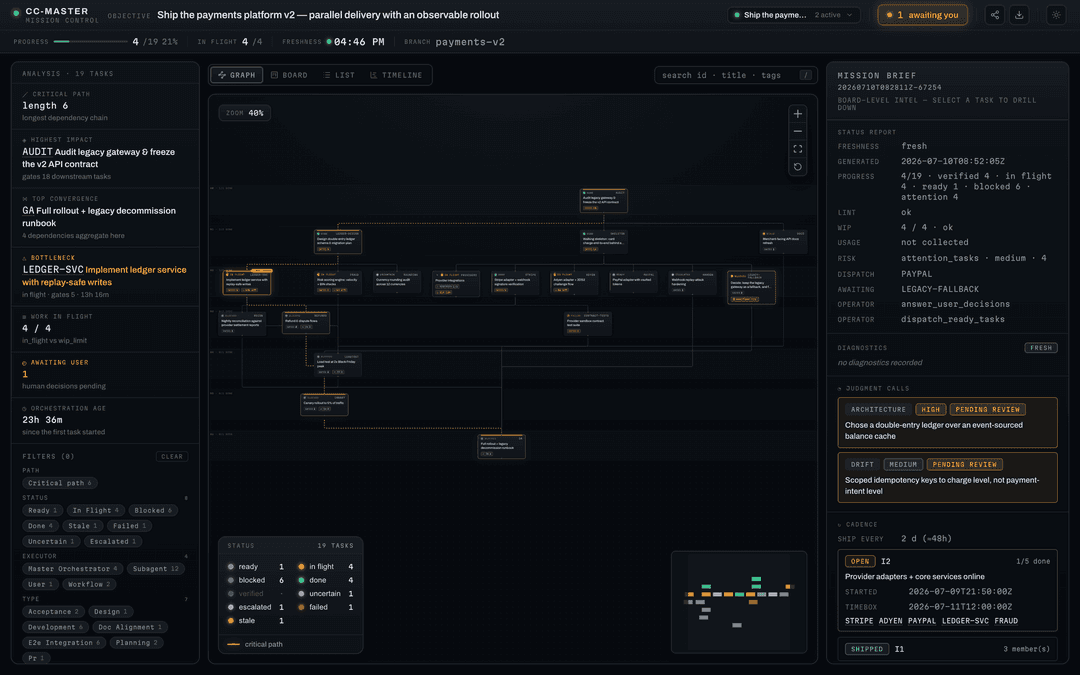Switch to the List view tab
Image resolution: width=1080 pixels, height=675 pixels.
click(x=339, y=75)
